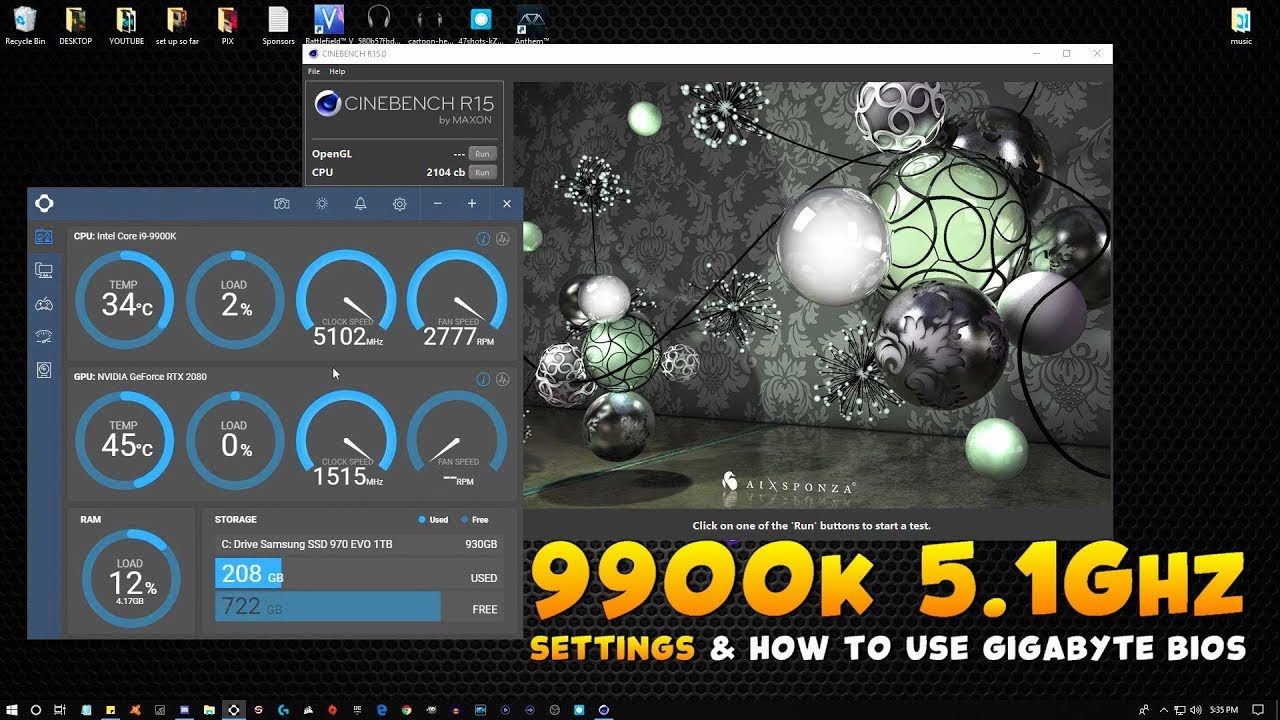
Task: Click the CPU clock speed 5102 MHz dial
Action: pyautogui.click(x=346, y=299)
